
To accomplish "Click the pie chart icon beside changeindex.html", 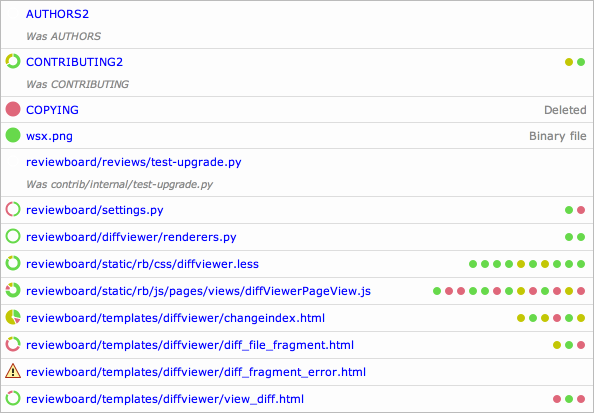I will point(13,318).
